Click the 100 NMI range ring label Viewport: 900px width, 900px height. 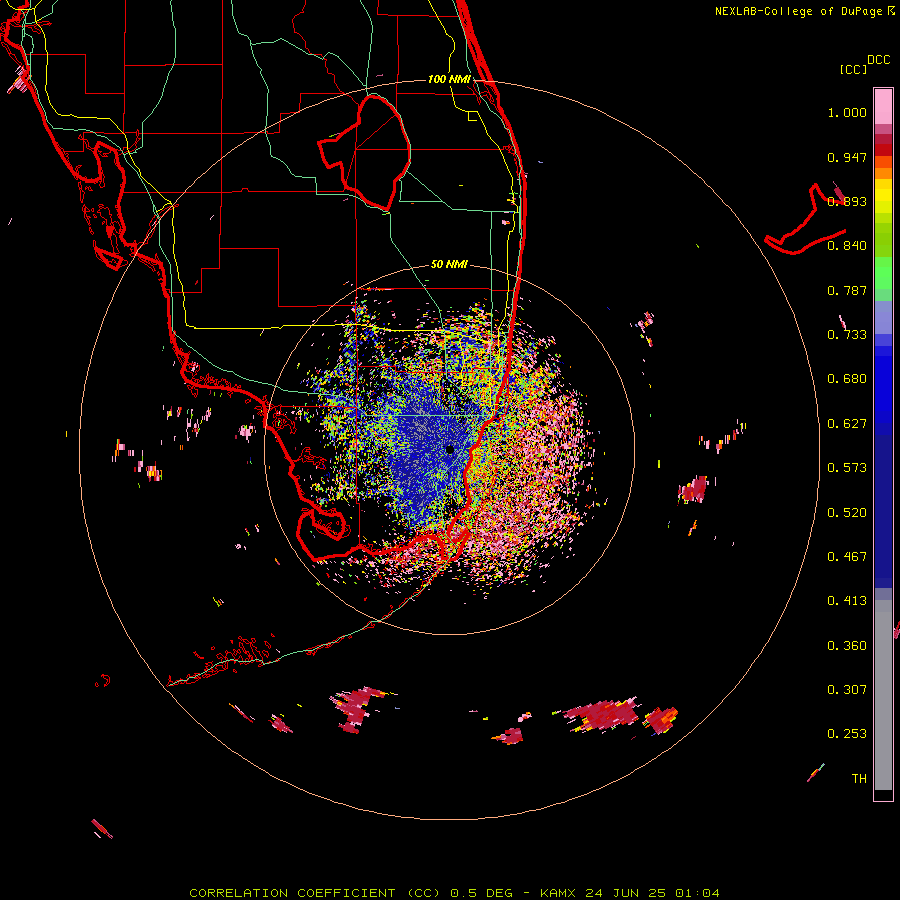[449, 79]
